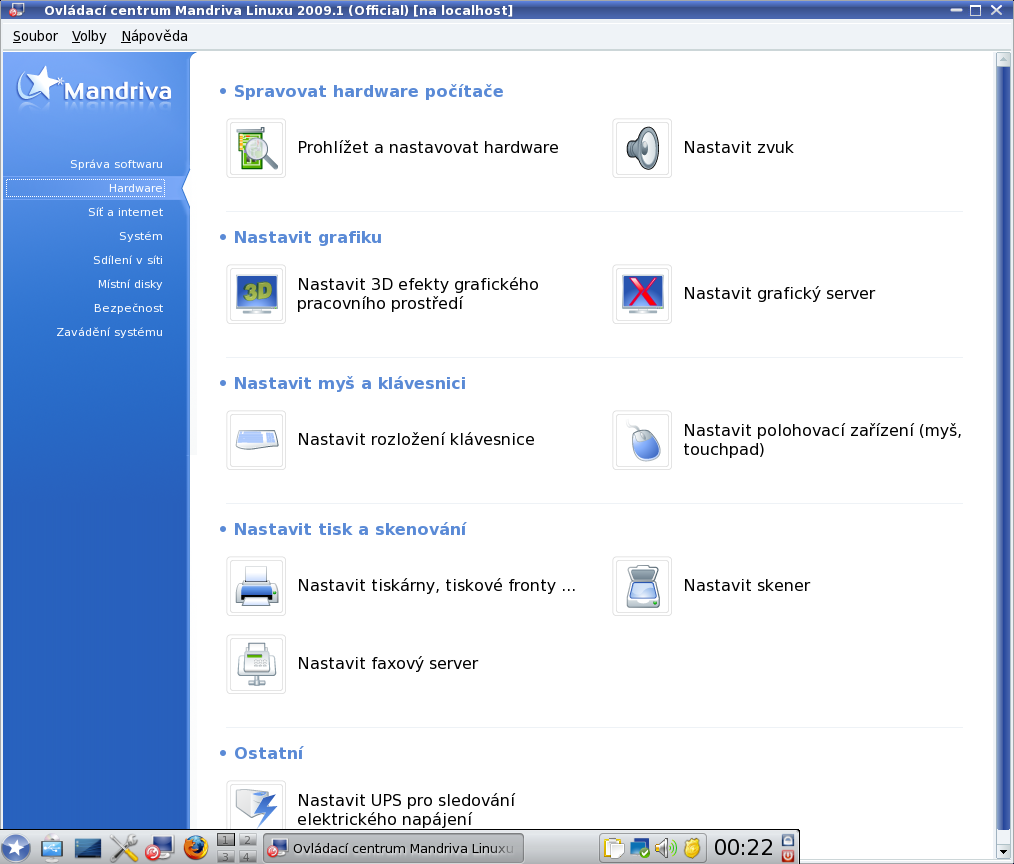Go to Síť a internet section

pos(125,212)
